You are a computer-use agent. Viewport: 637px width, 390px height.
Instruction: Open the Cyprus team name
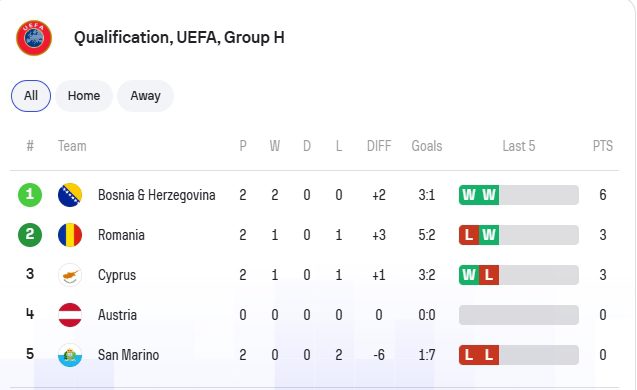117,275
